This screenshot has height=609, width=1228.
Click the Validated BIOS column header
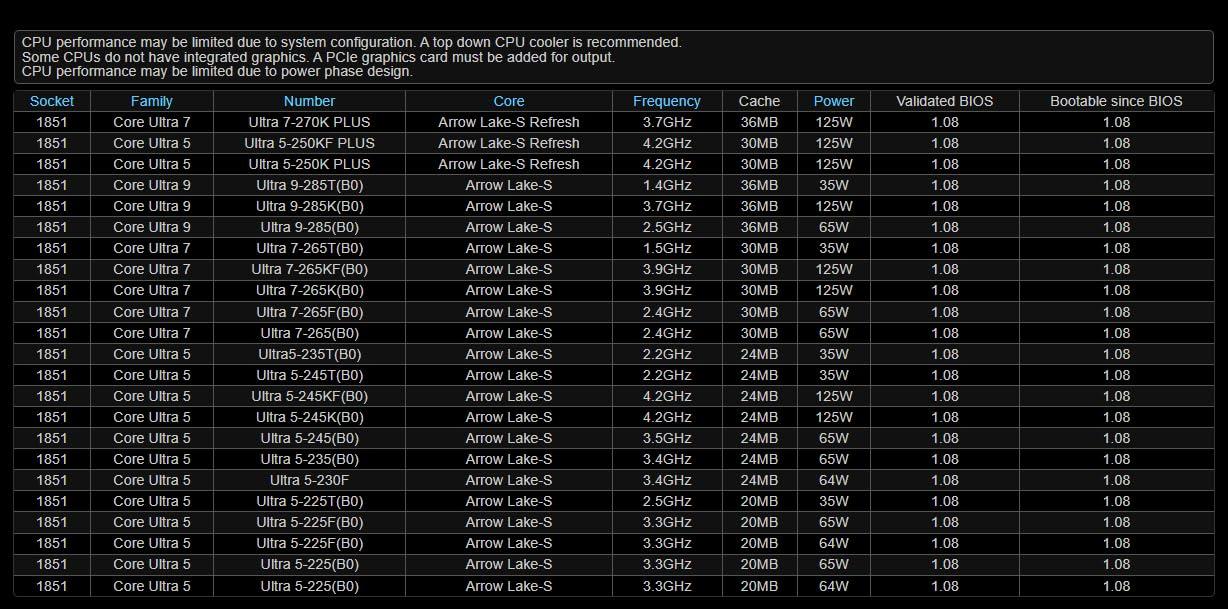pos(944,101)
